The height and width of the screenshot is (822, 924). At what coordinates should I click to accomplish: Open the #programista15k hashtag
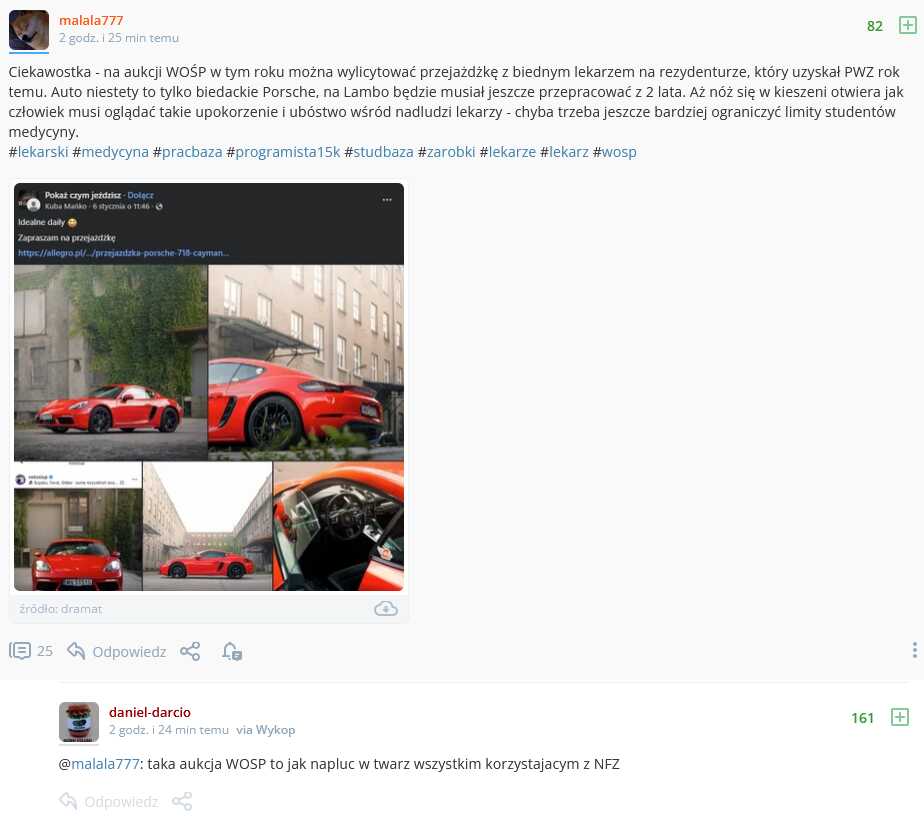point(283,152)
